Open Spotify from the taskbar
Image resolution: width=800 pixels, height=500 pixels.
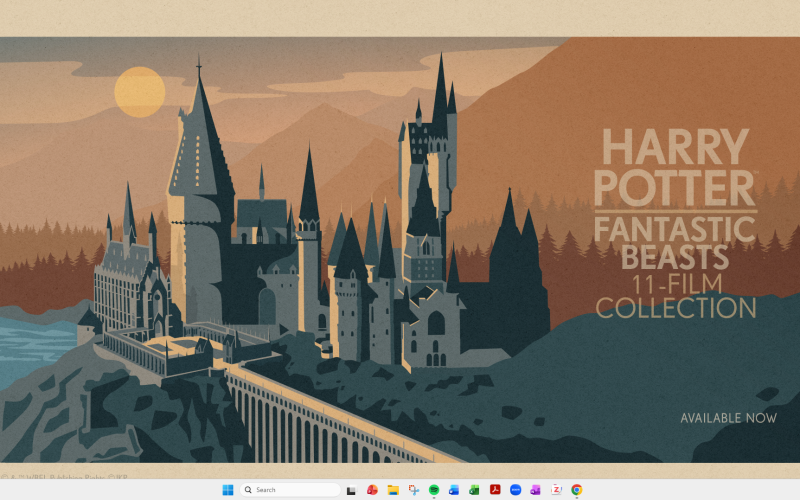click(434, 490)
